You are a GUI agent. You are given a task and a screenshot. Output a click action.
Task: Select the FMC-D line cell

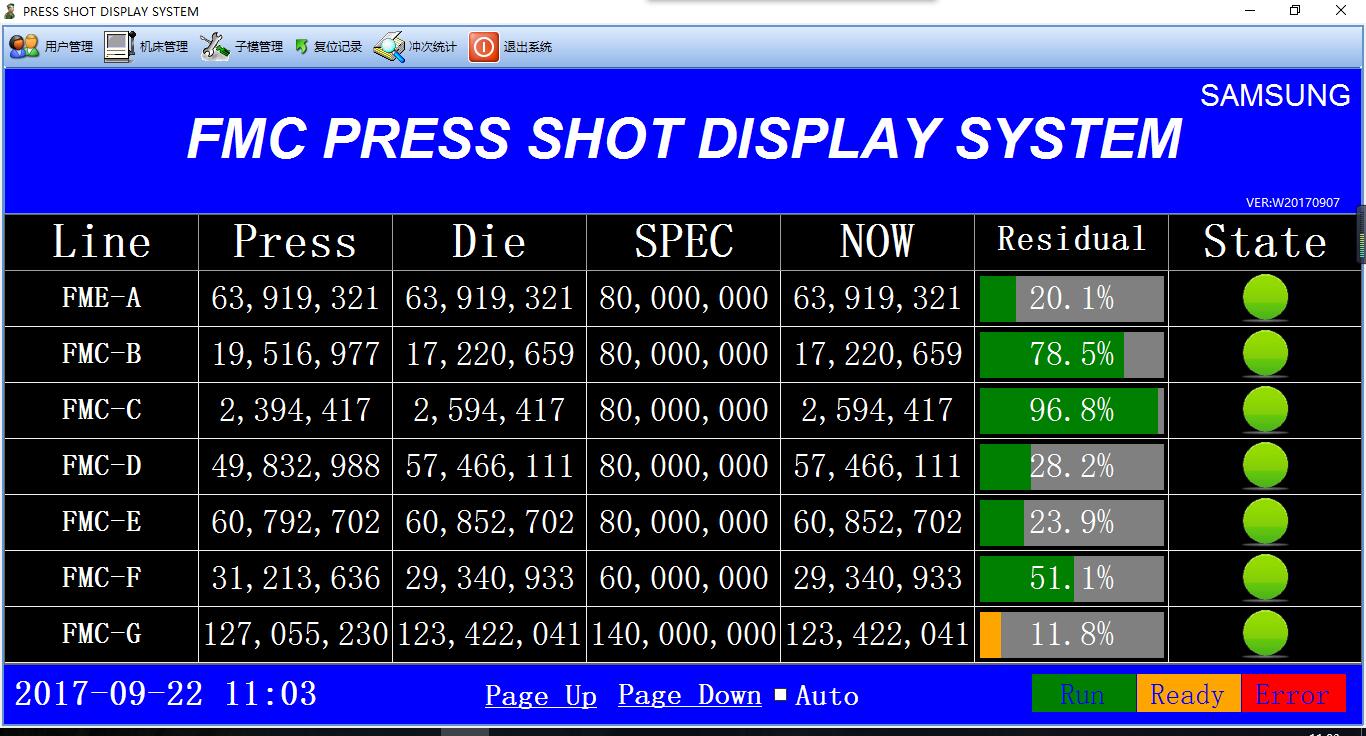tap(101, 466)
